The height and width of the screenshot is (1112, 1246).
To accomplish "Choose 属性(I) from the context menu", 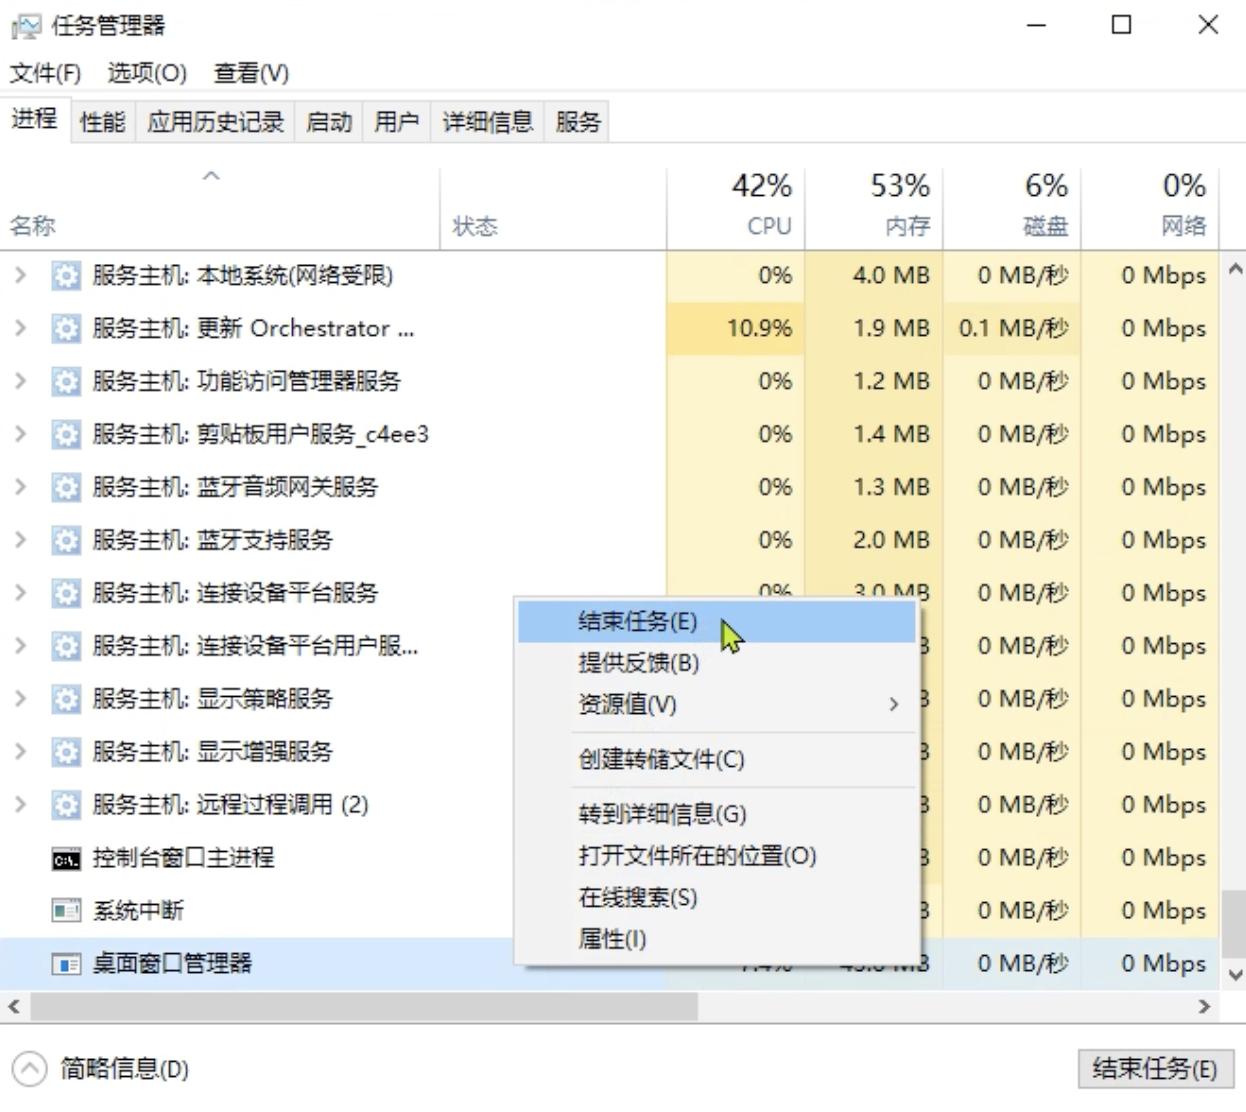I will click(611, 939).
